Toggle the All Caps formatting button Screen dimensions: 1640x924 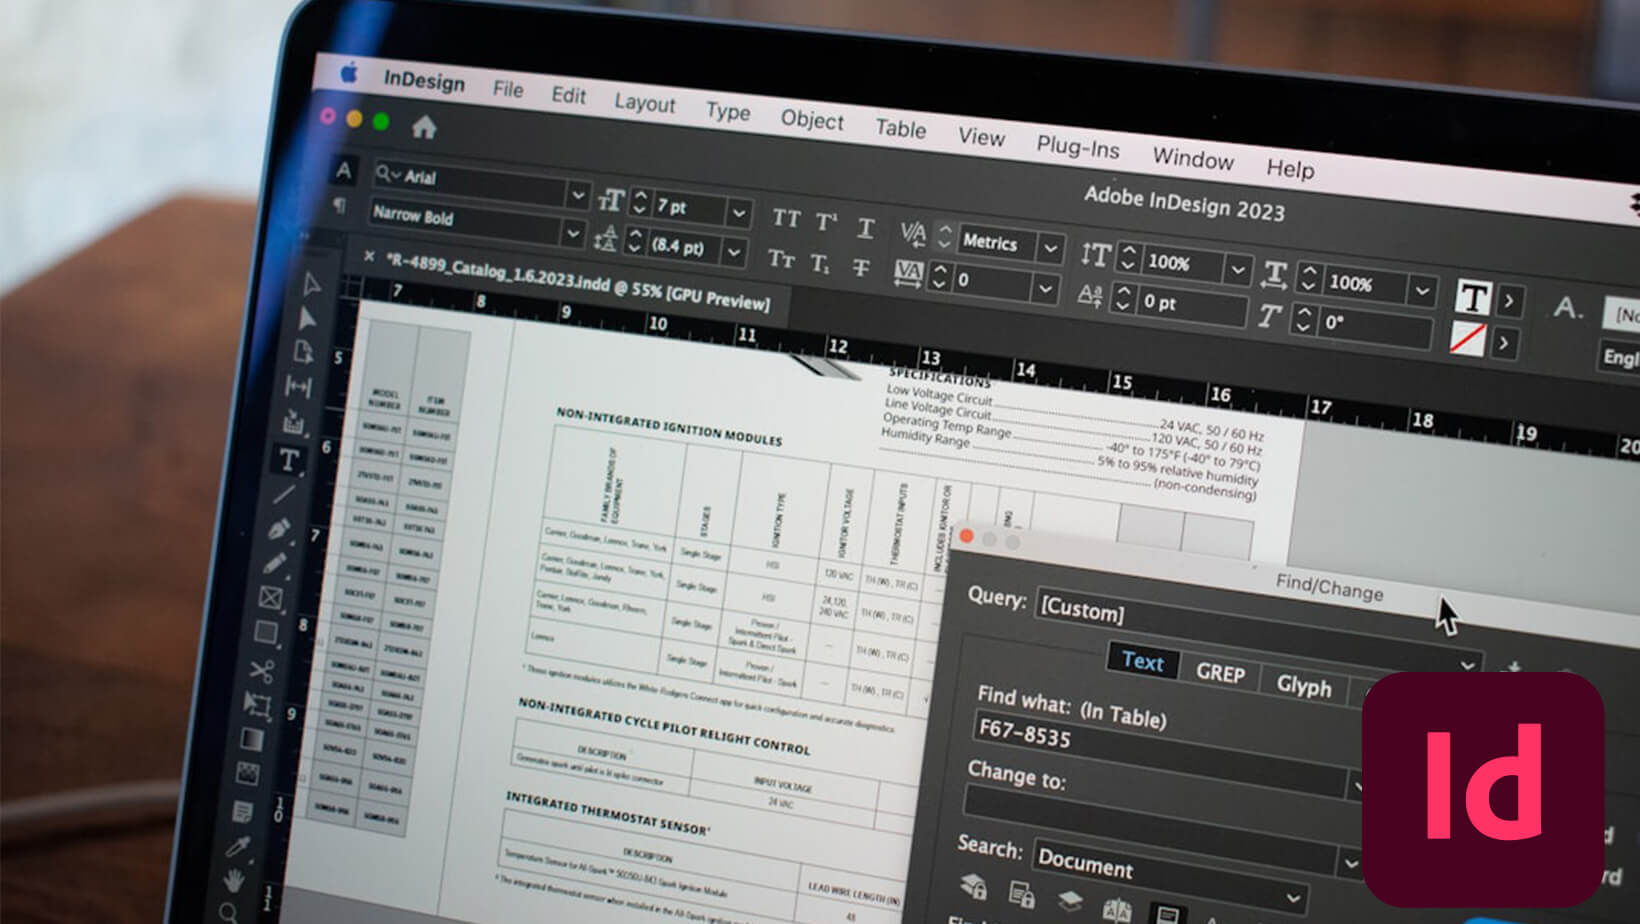(x=787, y=219)
